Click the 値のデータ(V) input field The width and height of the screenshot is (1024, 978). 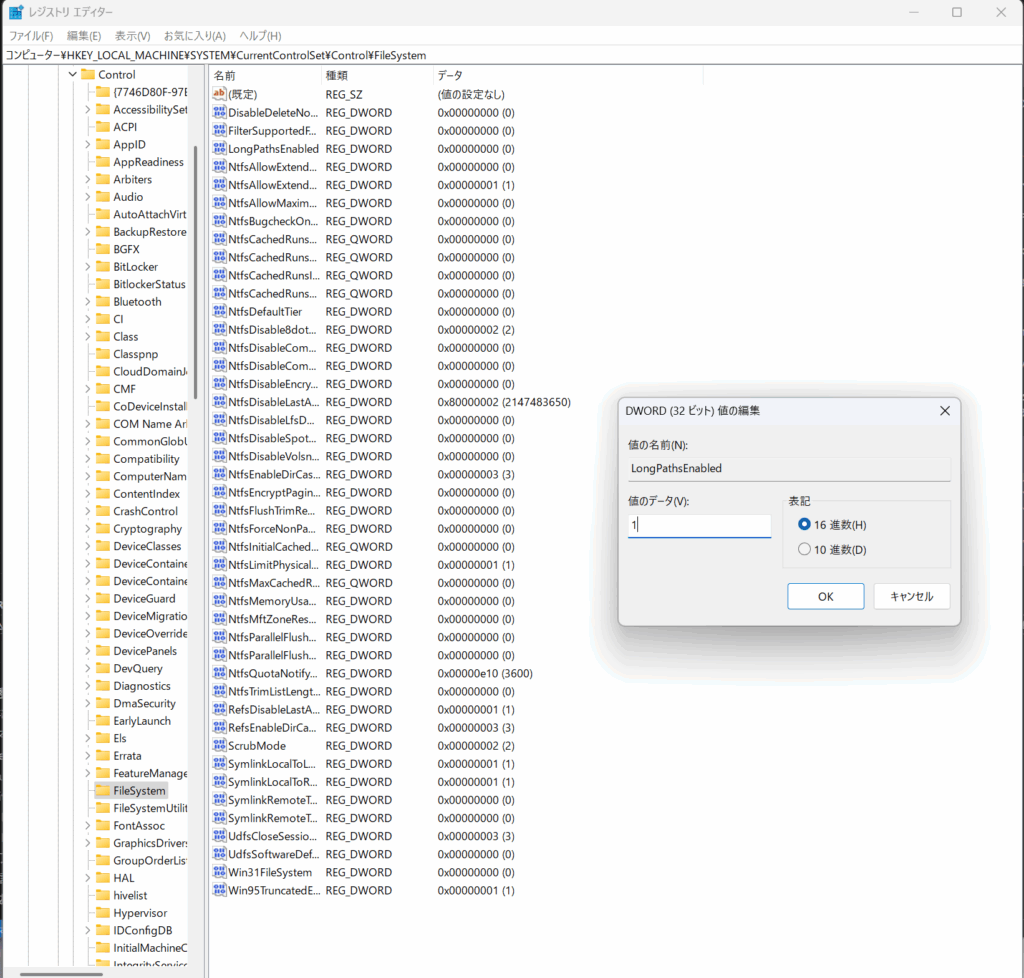point(699,525)
